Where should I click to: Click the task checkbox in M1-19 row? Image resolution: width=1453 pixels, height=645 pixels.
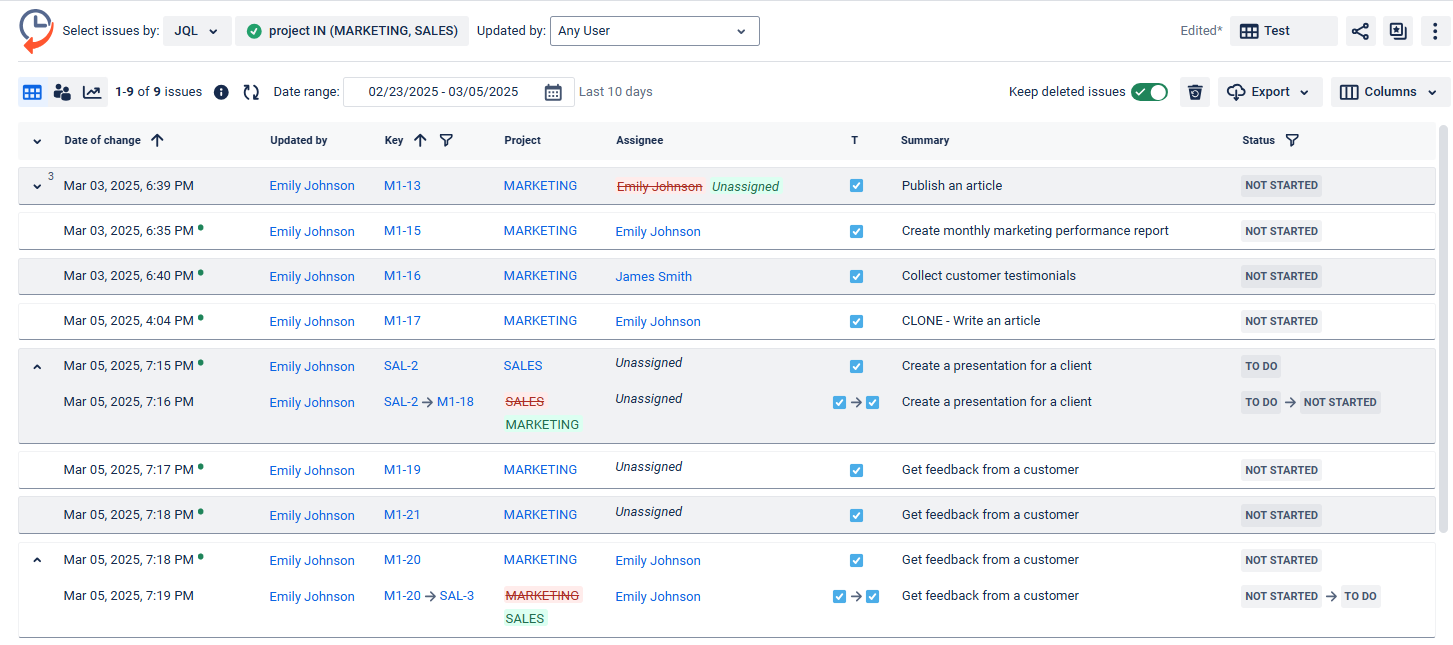[856, 470]
